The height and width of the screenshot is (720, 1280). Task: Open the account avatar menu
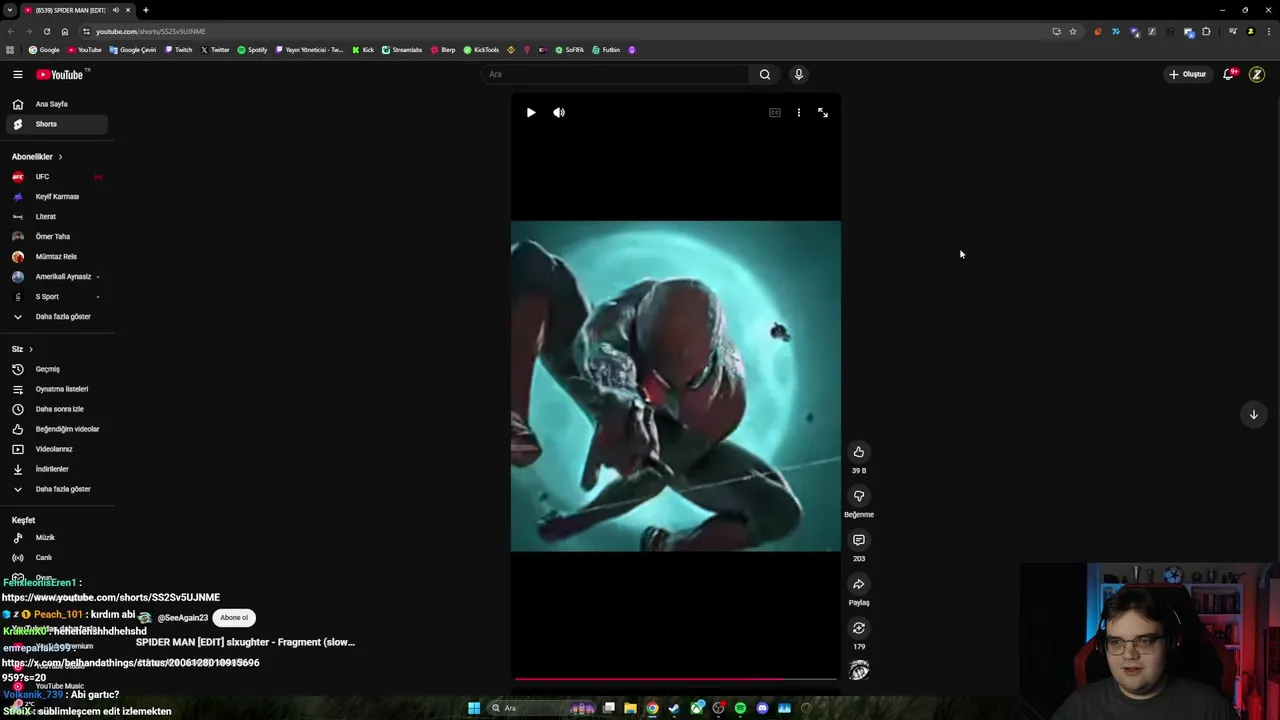pos(1257,74)
